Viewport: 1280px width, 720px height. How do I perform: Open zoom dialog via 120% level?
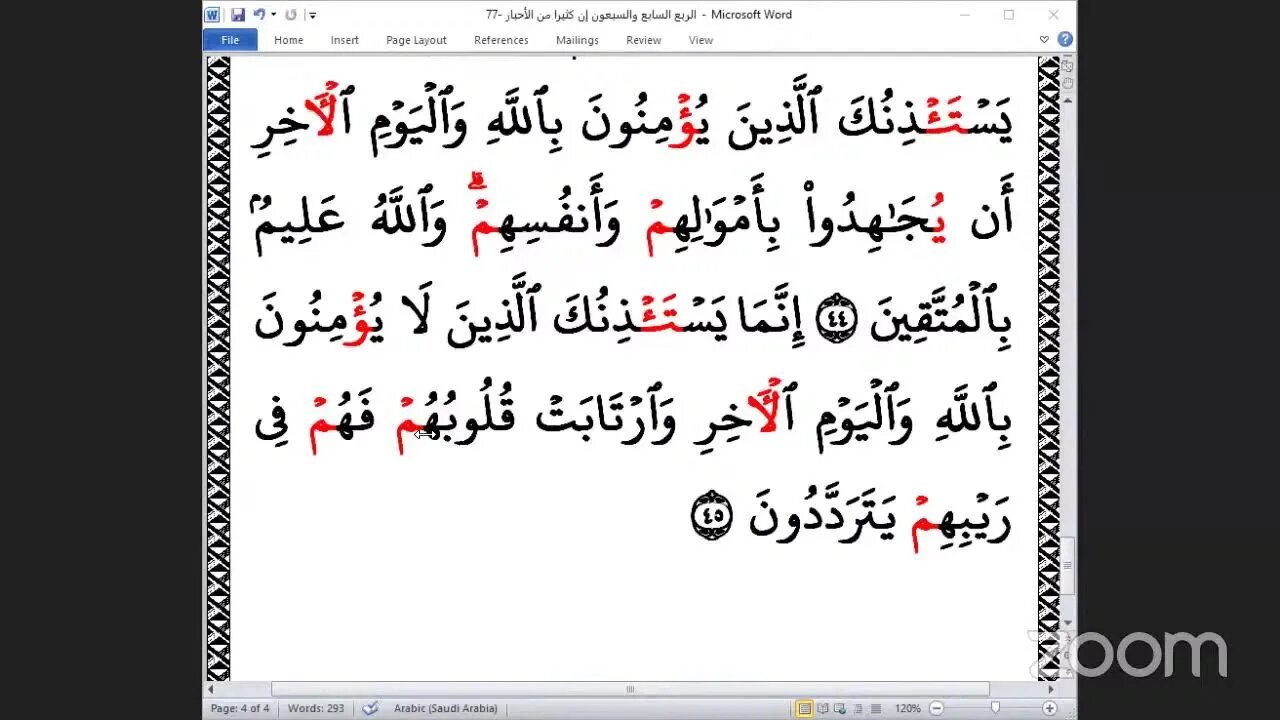click(908, 708)
